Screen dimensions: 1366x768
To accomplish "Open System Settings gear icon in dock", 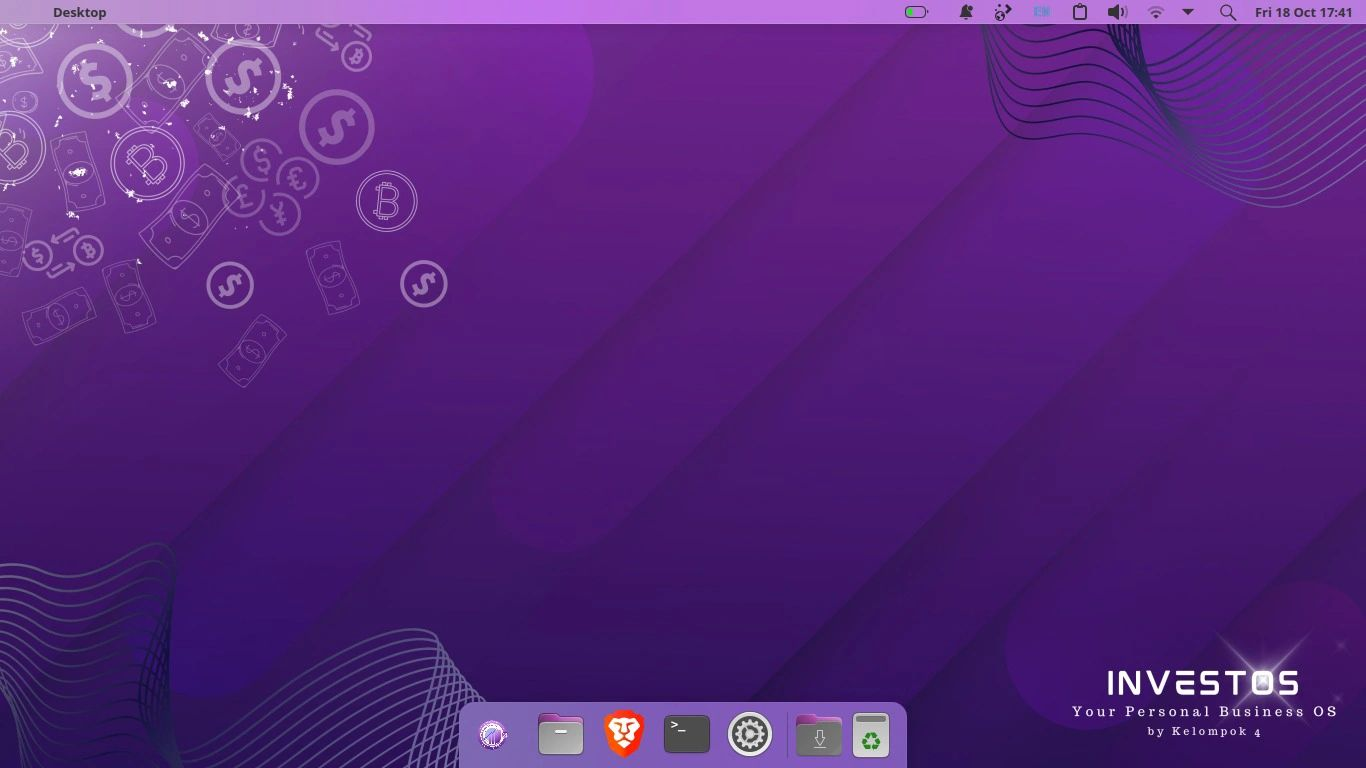I will (x=749, y=734).
